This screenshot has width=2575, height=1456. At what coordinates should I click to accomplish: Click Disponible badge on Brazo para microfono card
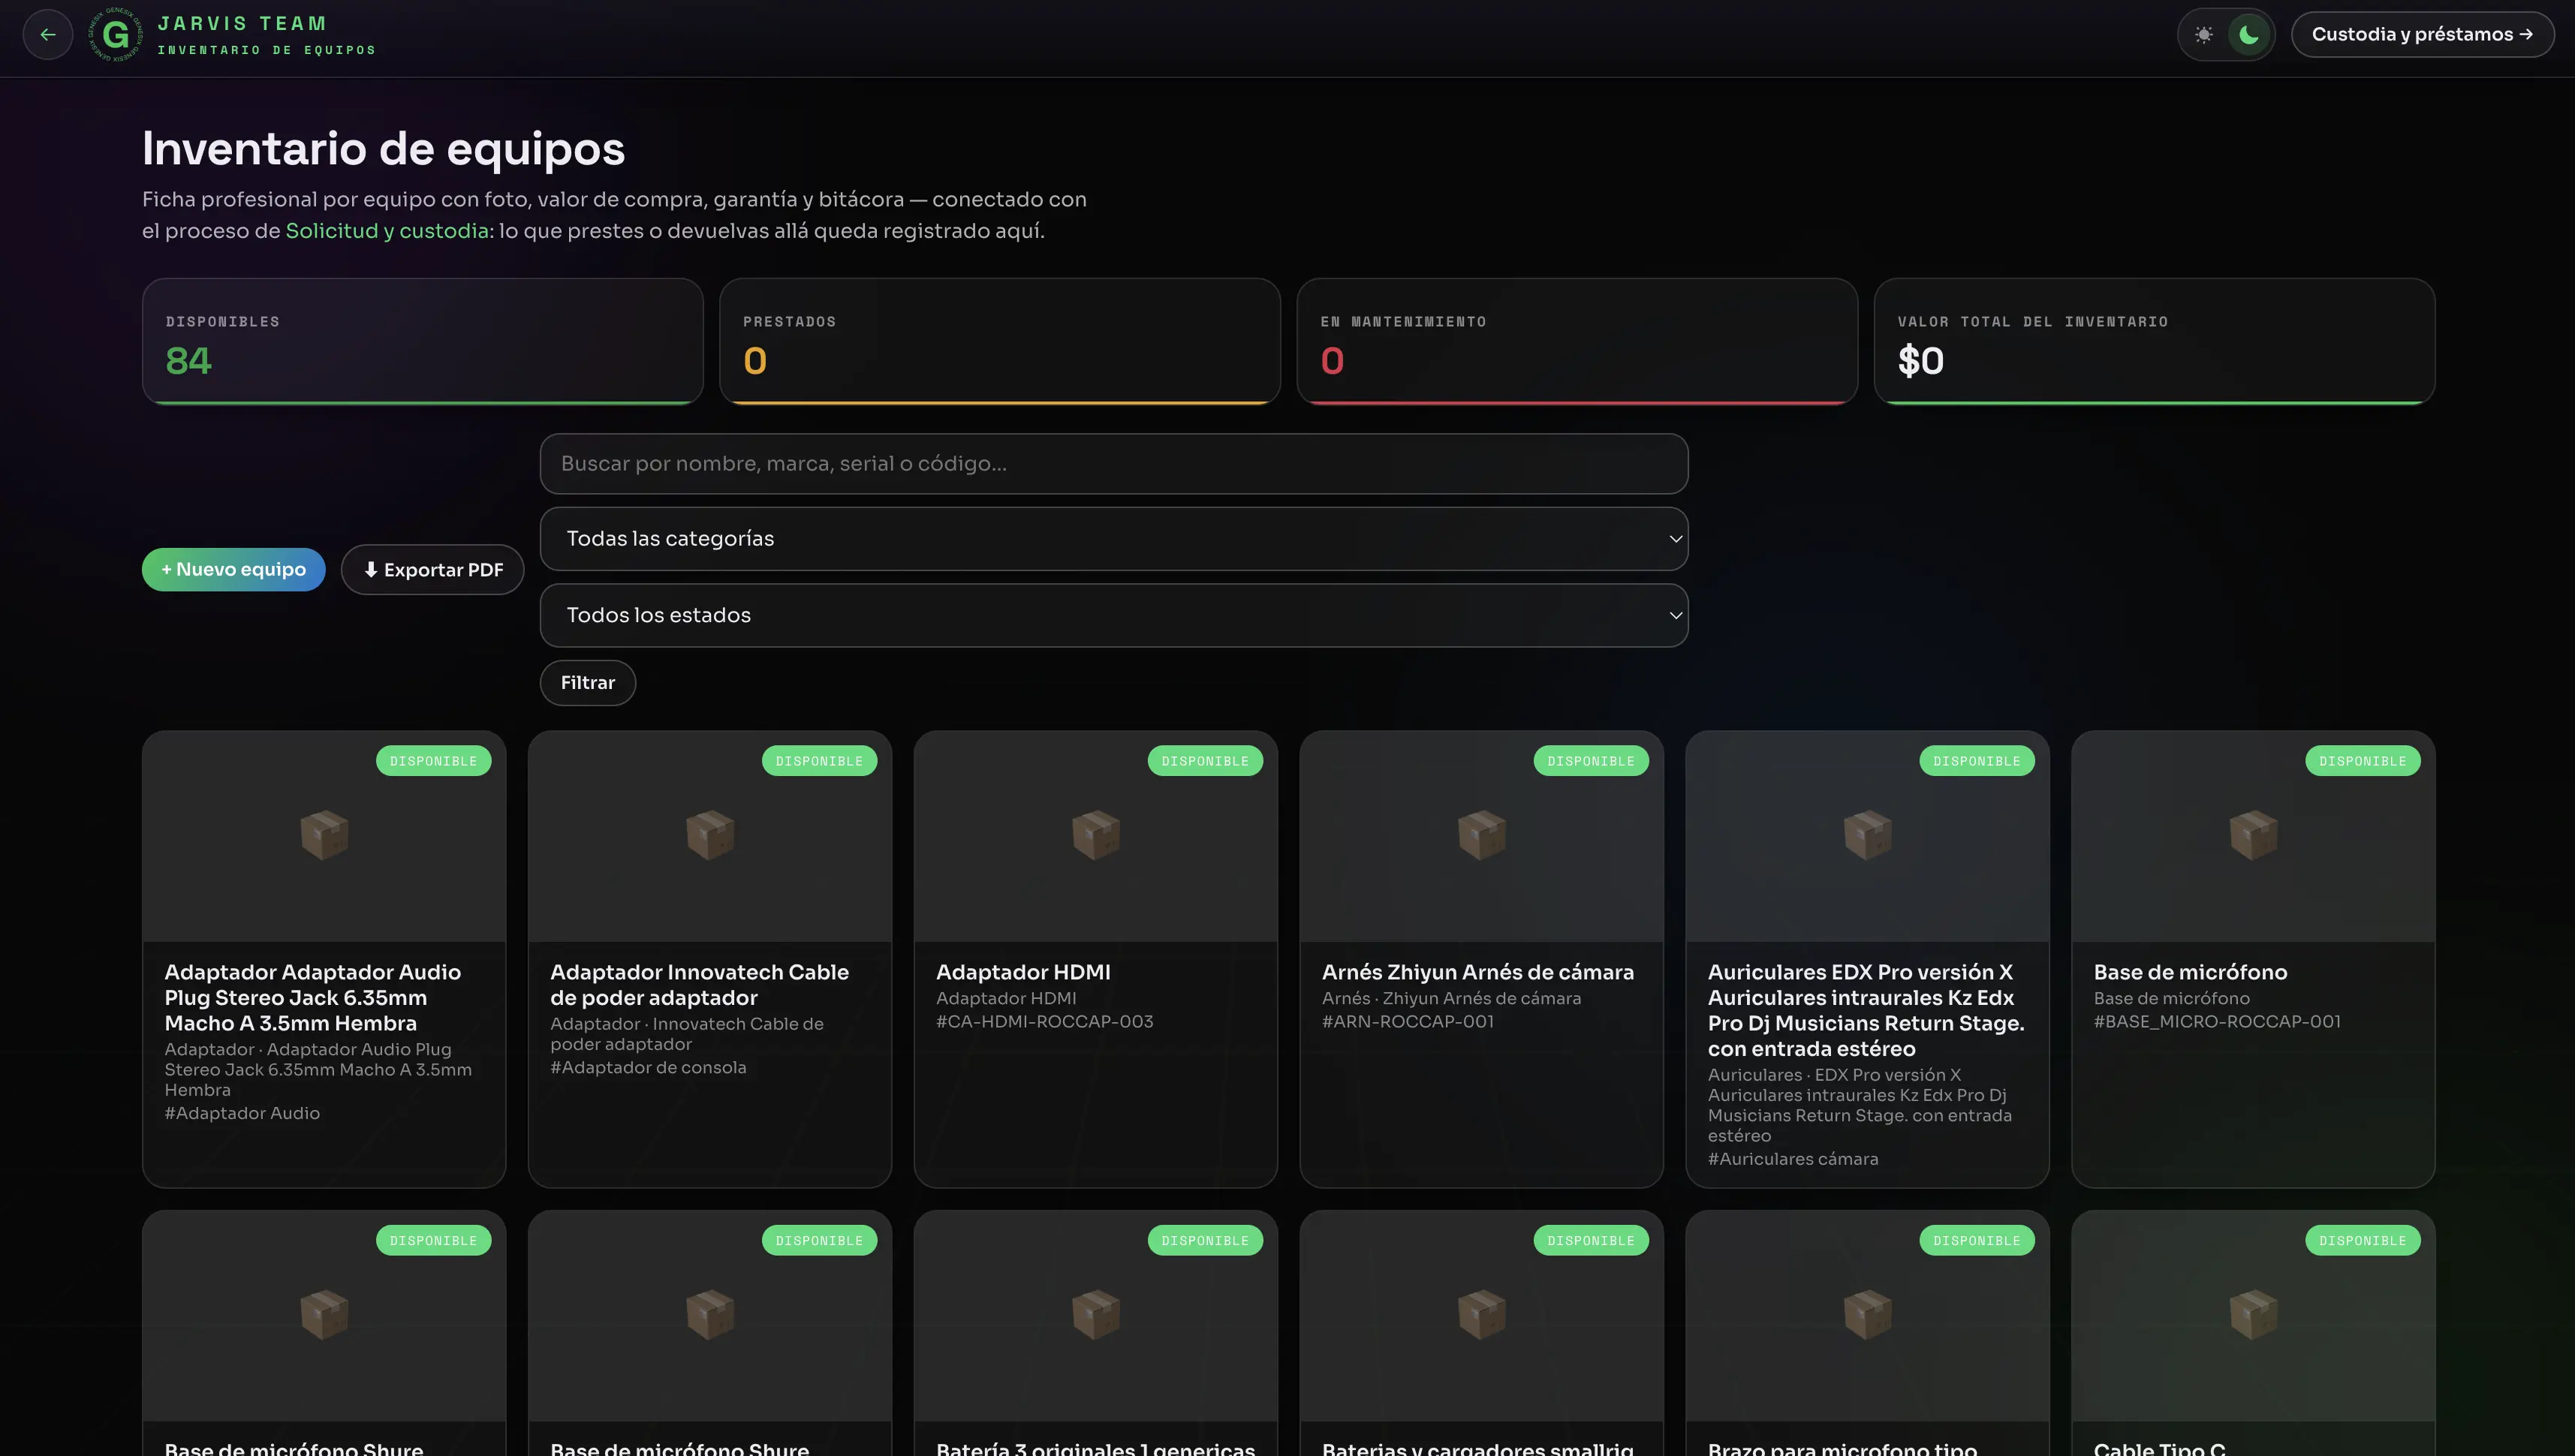(1977, 1241)
